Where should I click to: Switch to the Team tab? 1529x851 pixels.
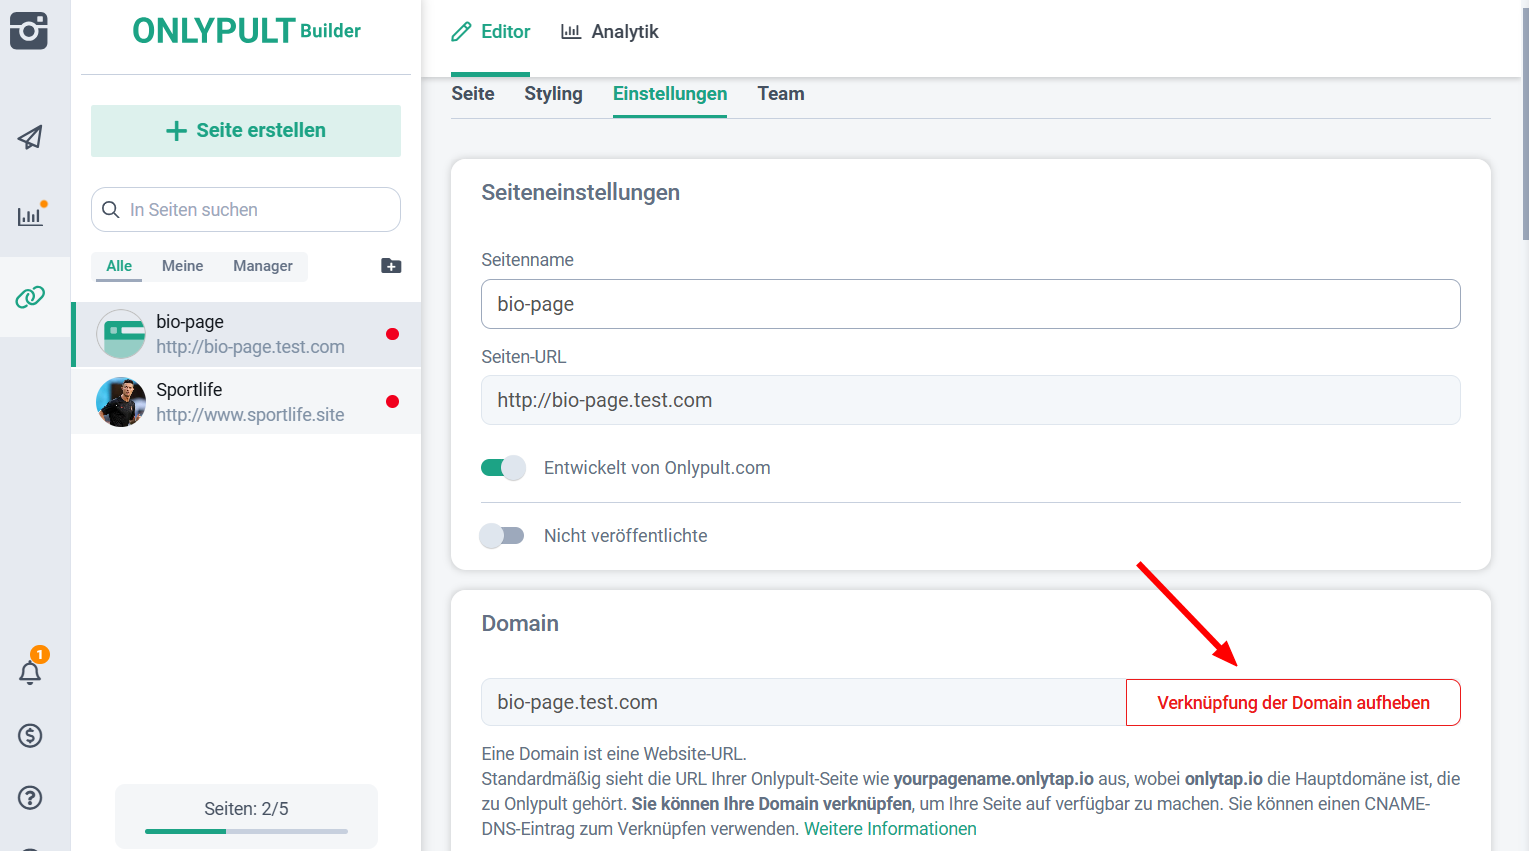click(x=780, y=94)
